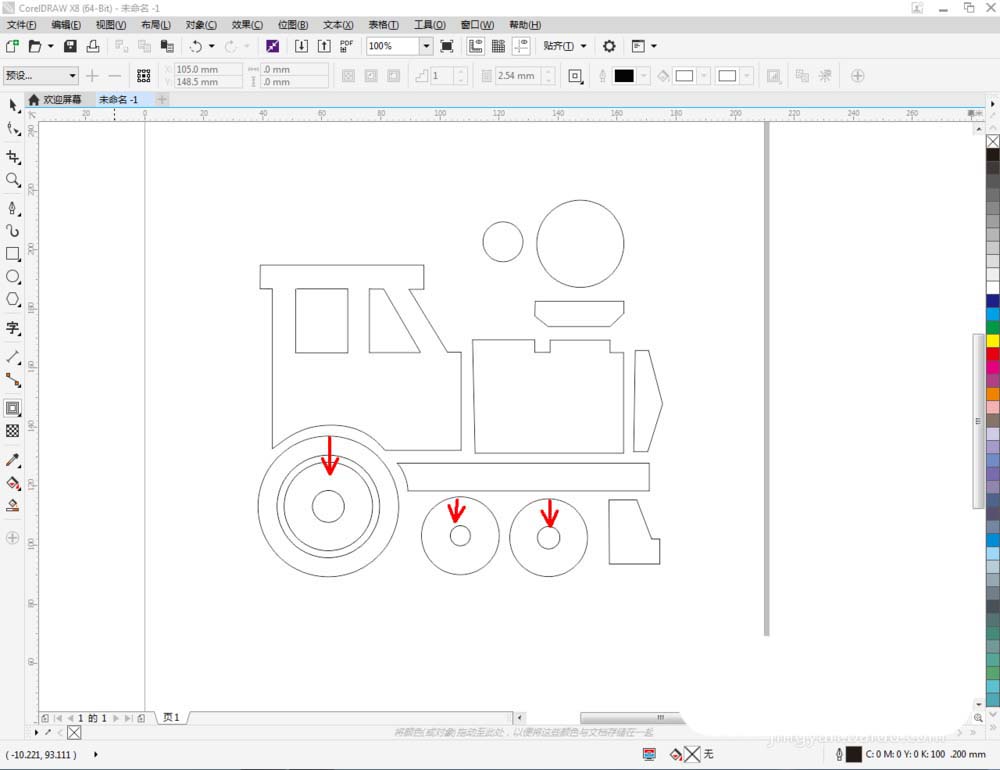This screenshot has height=770, width=1000.
Task: Expand the Open button's dropdown arrow
Action: click(x=50, y=46)
